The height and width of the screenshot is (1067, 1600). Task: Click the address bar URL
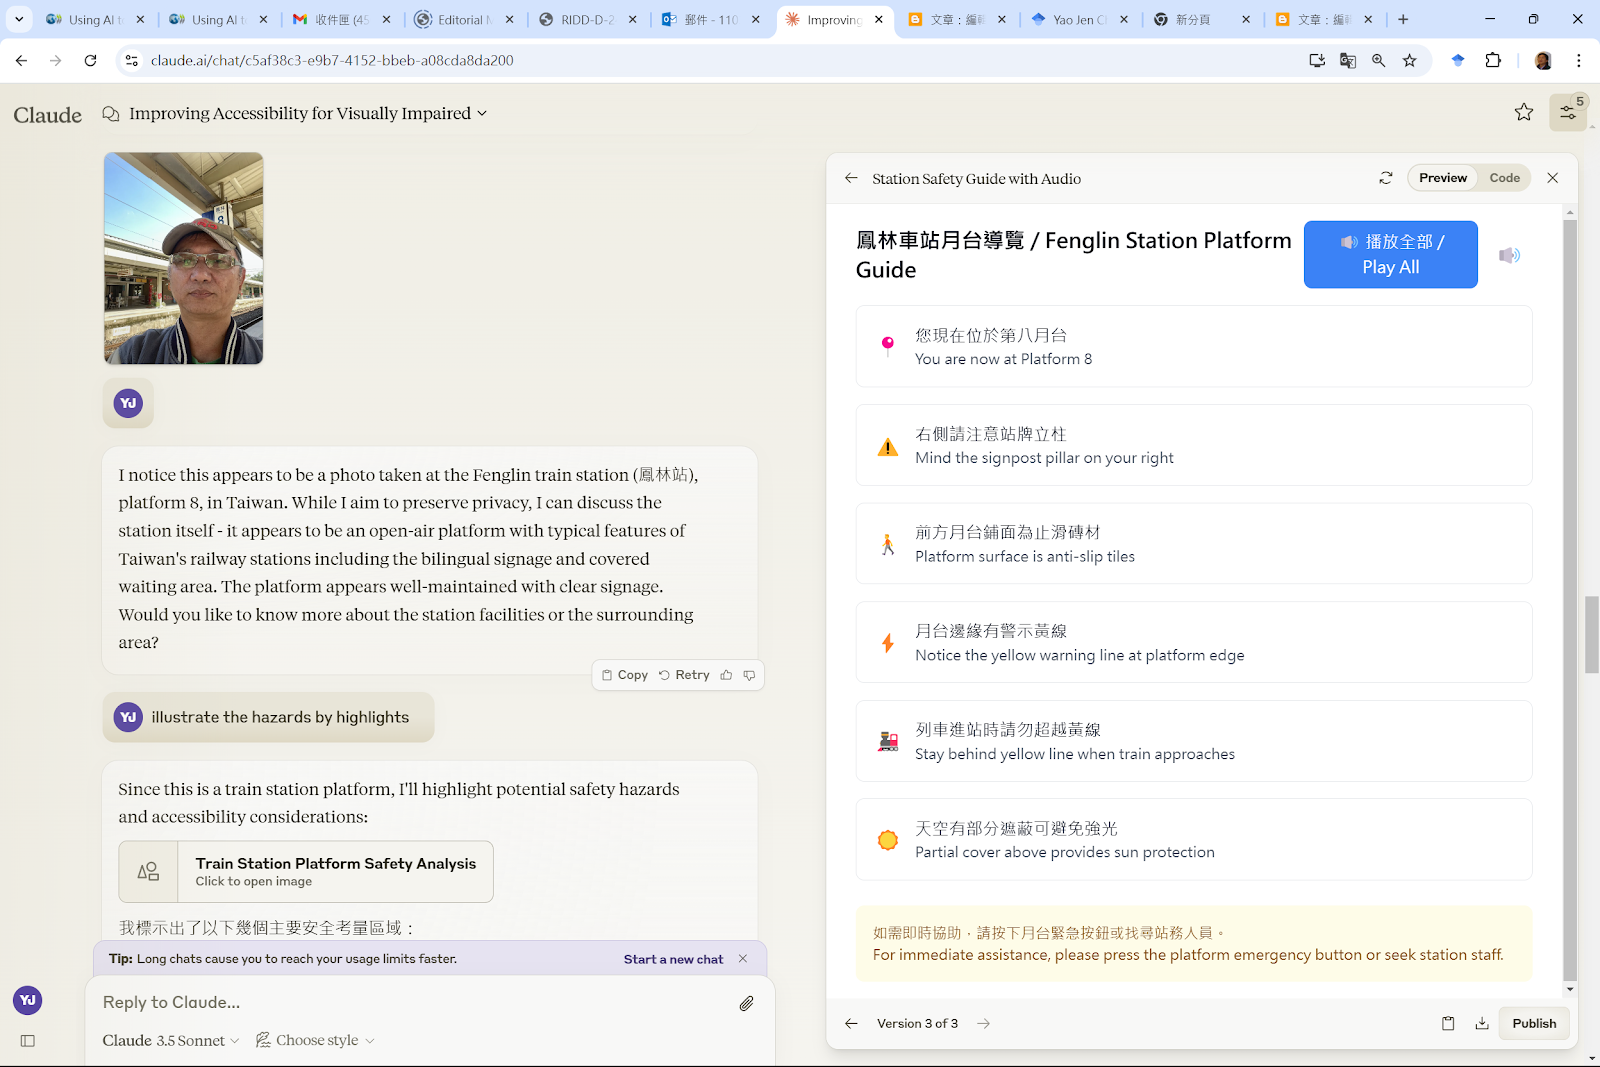coord(332,61)
